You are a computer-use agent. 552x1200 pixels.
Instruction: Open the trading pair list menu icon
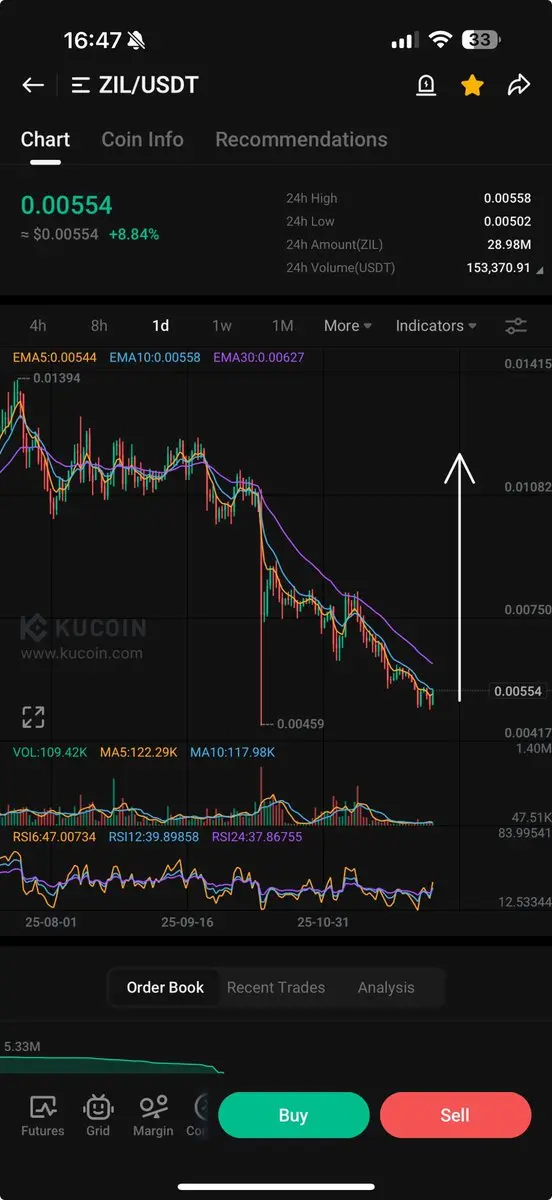[x=81, y=85]
